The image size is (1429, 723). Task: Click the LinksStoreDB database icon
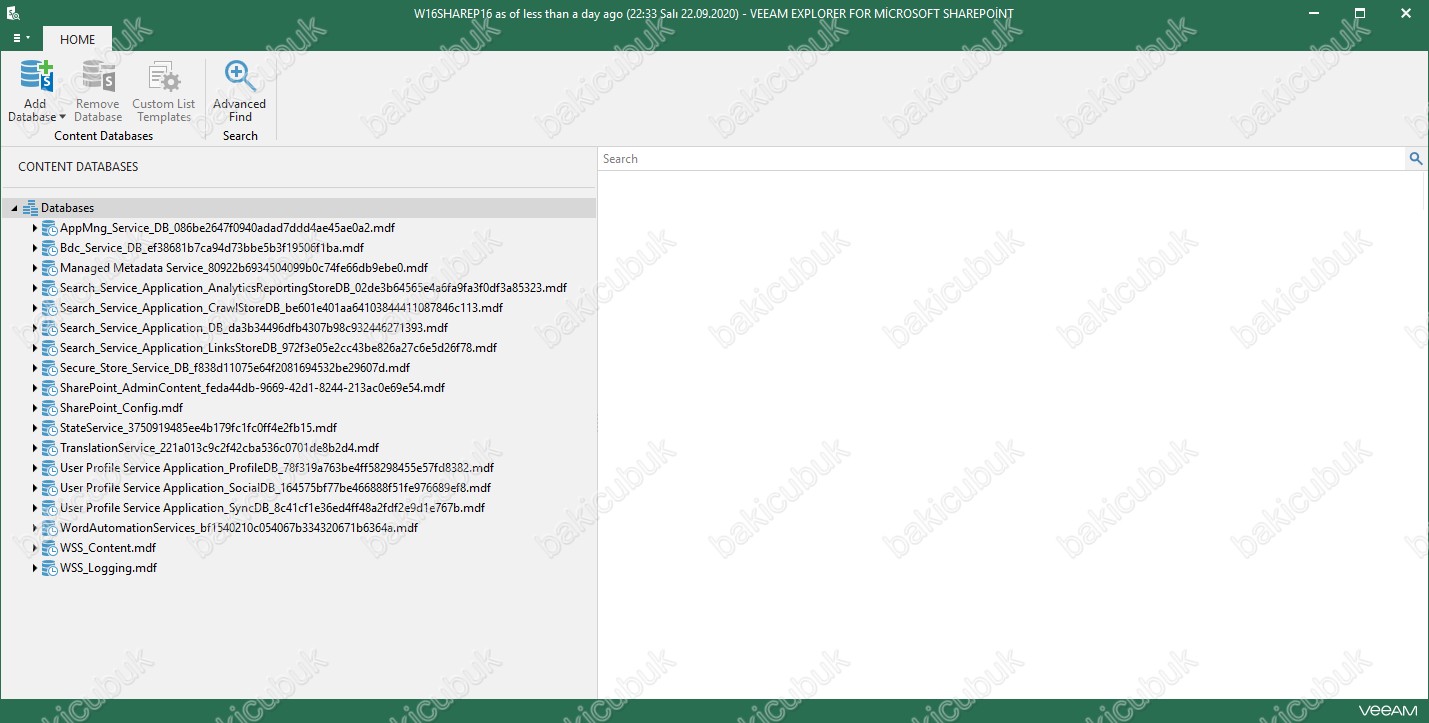[49, 348]
